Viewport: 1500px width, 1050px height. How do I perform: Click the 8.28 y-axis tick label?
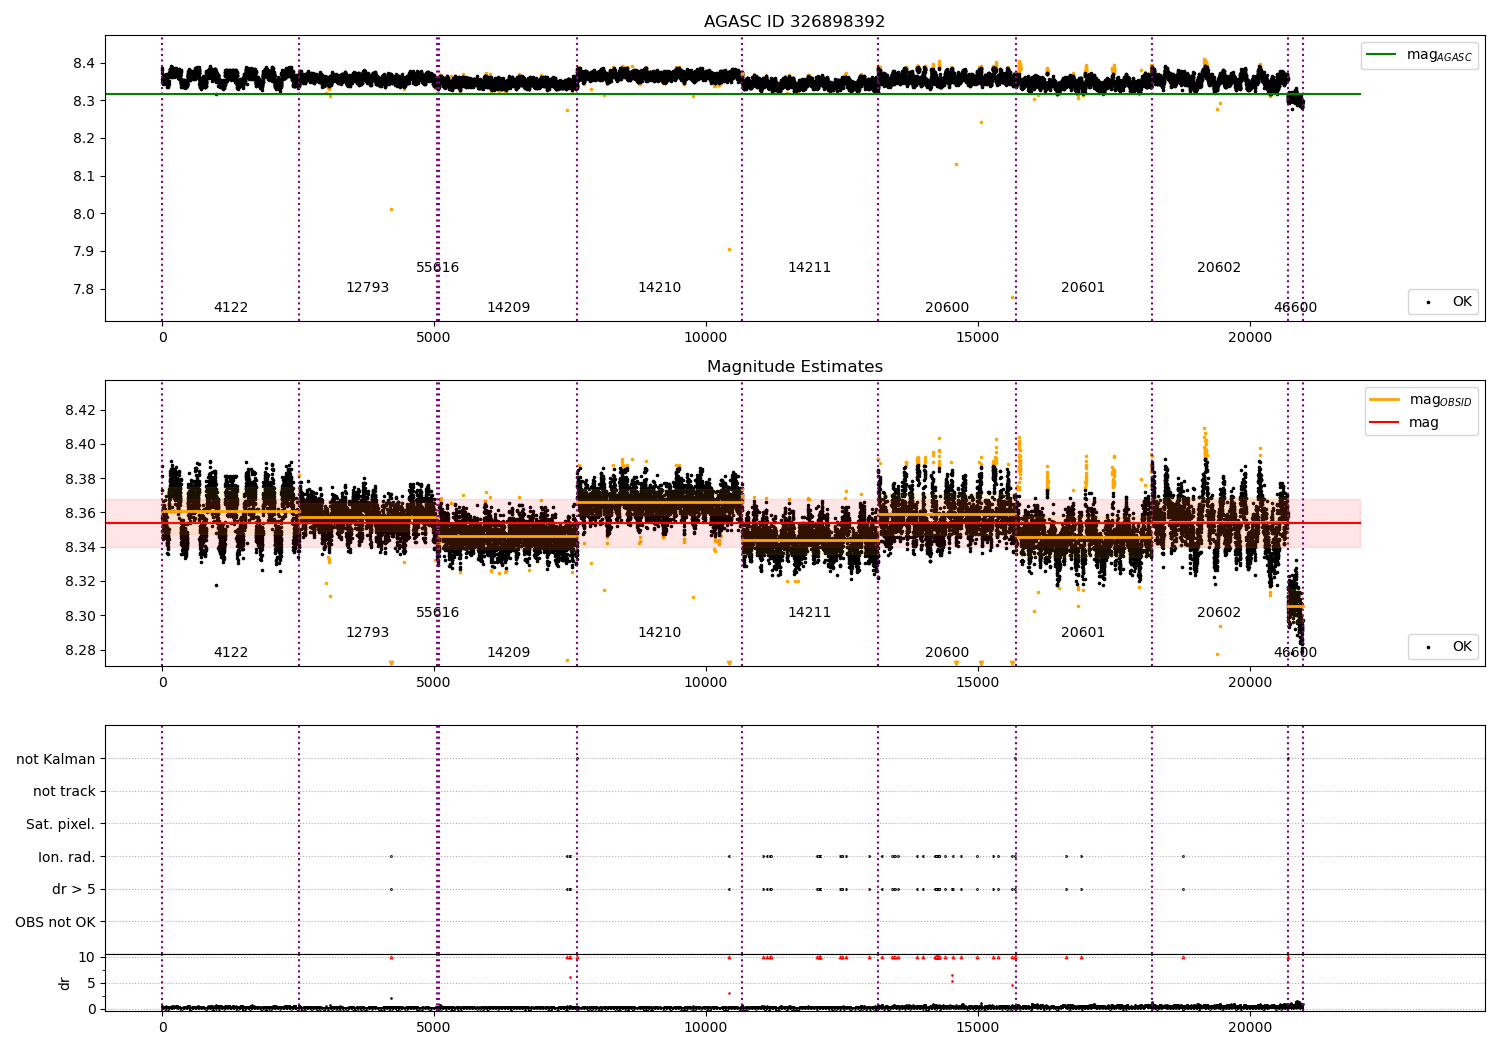pyautogui.click(x=80, y=650)
